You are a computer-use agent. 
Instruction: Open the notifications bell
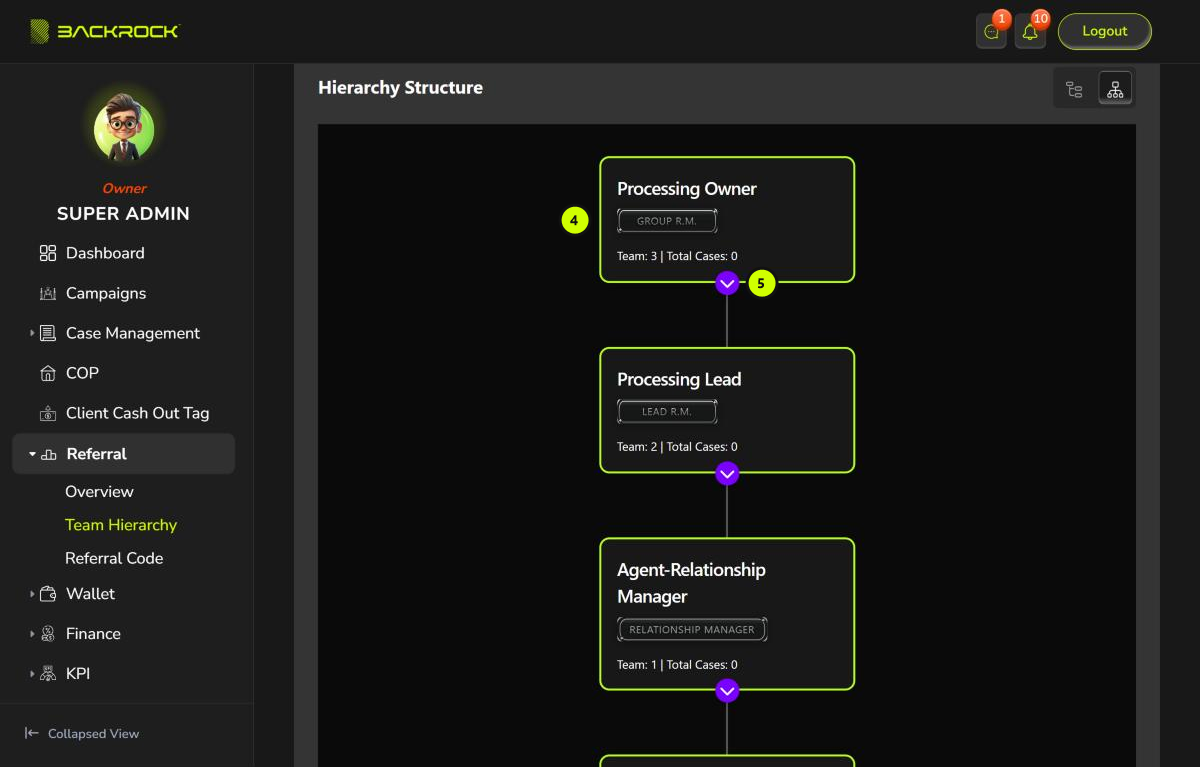pos(1030,32)
